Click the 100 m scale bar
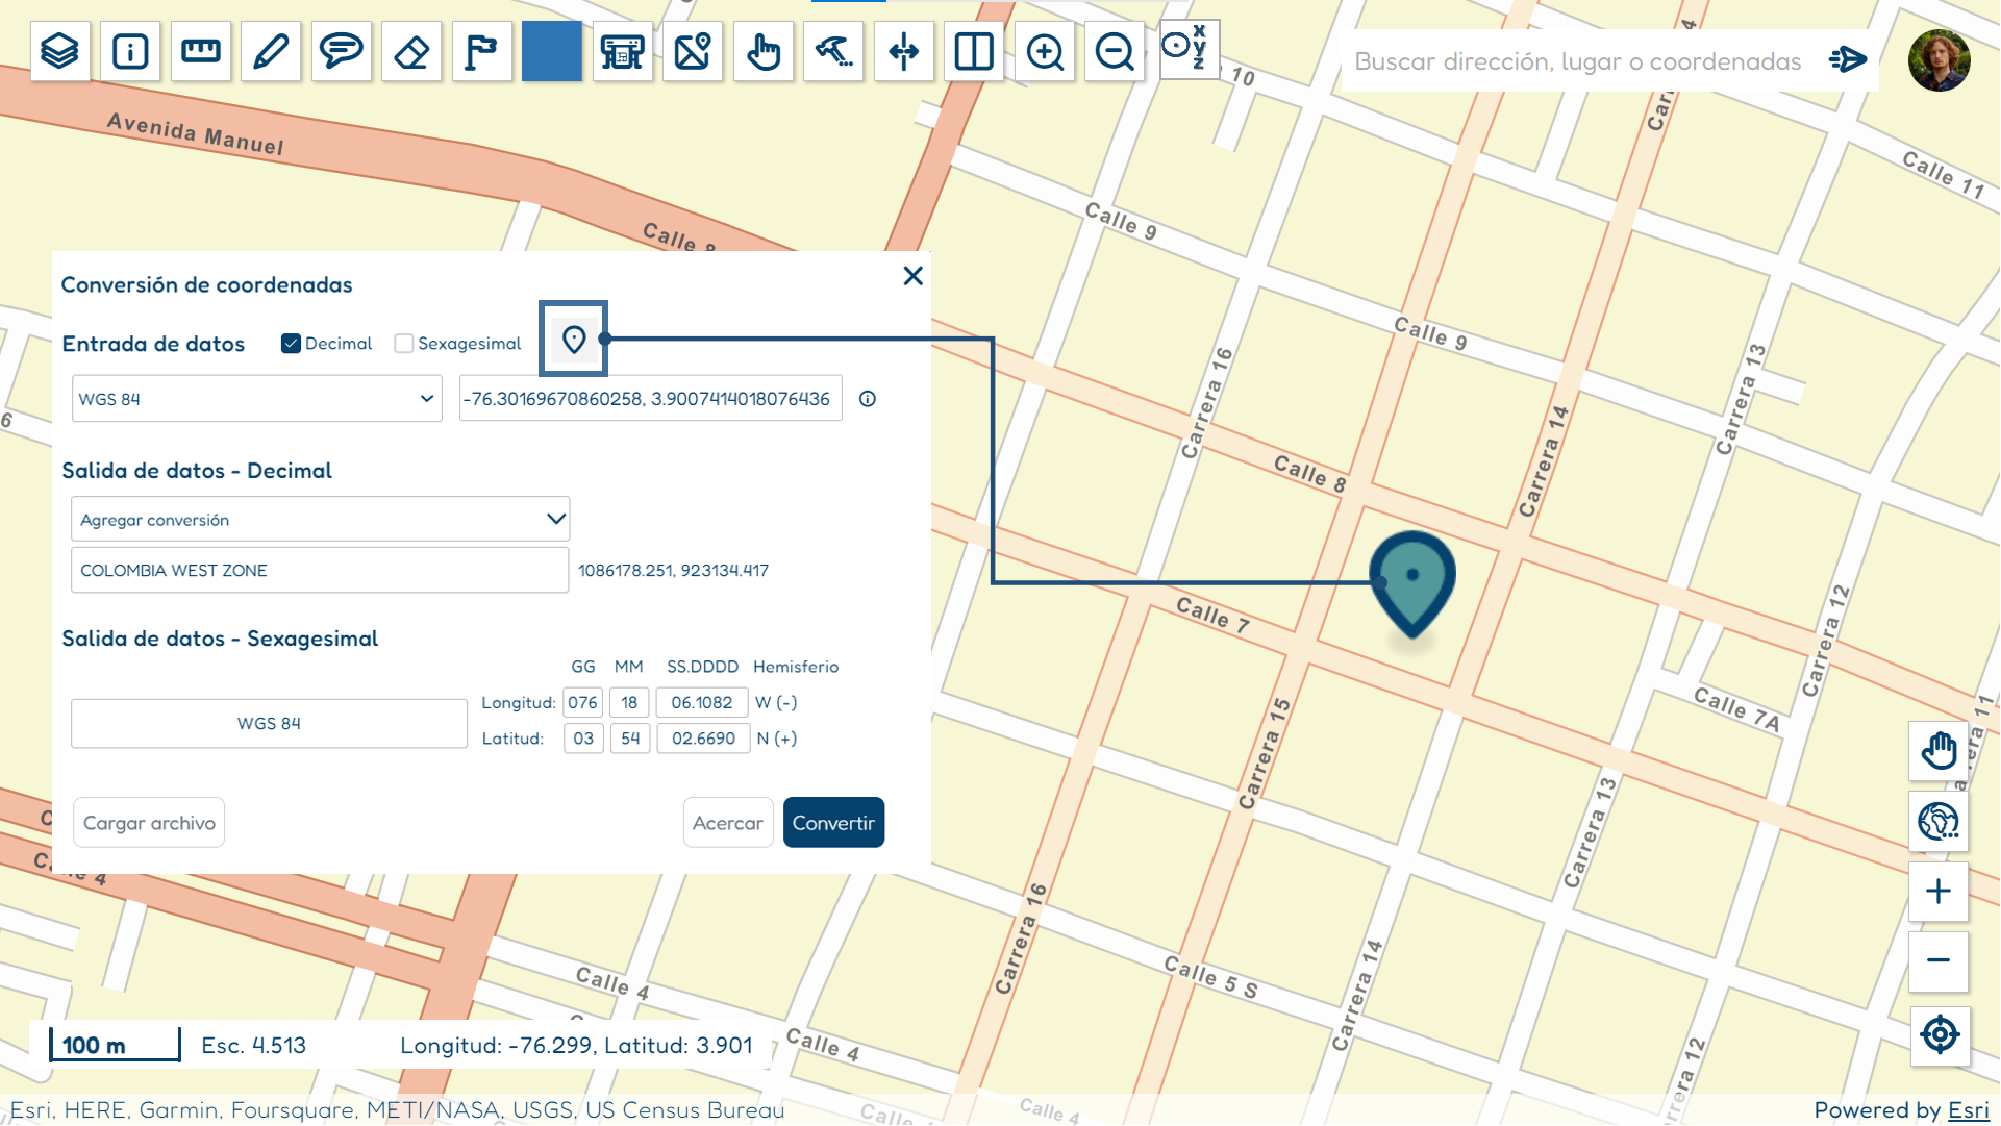The image size is (2001, 1126). pyautogui.click(x=115, y=1045)
